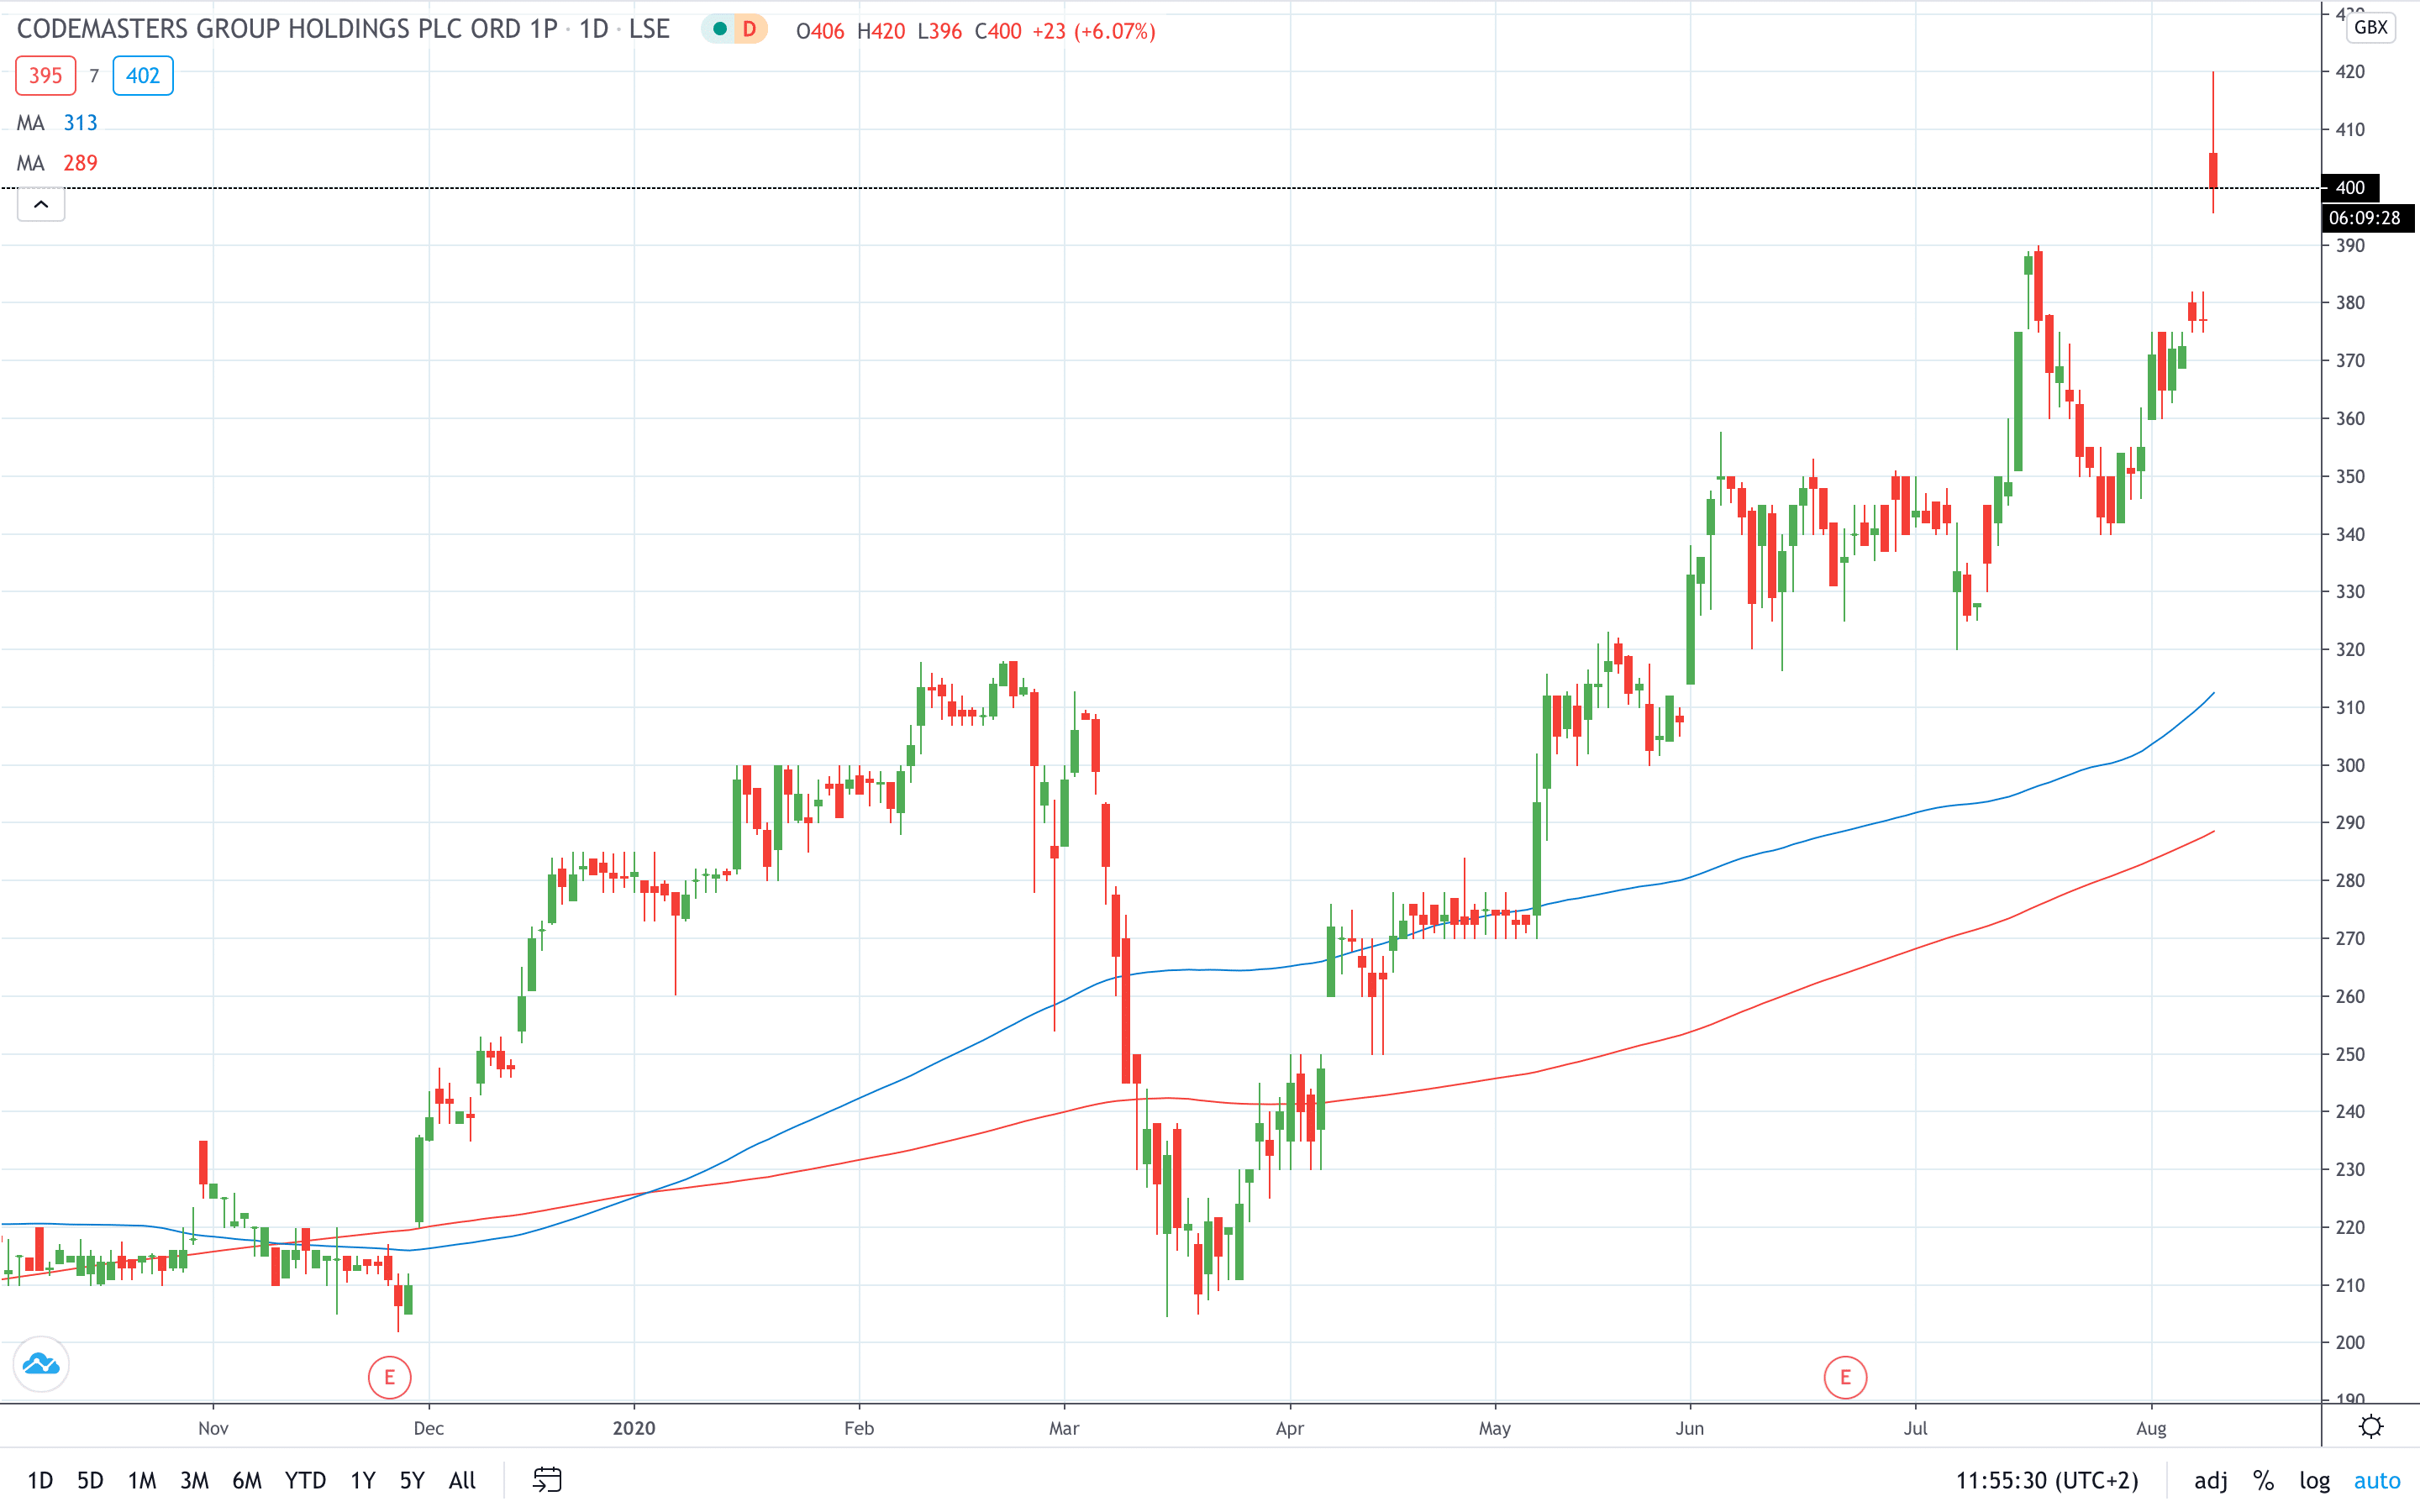The image size is (2420, 1512).
Task: Click the Apr label on time axis
Action: pyautogui.click(x=1290, y=1428)
